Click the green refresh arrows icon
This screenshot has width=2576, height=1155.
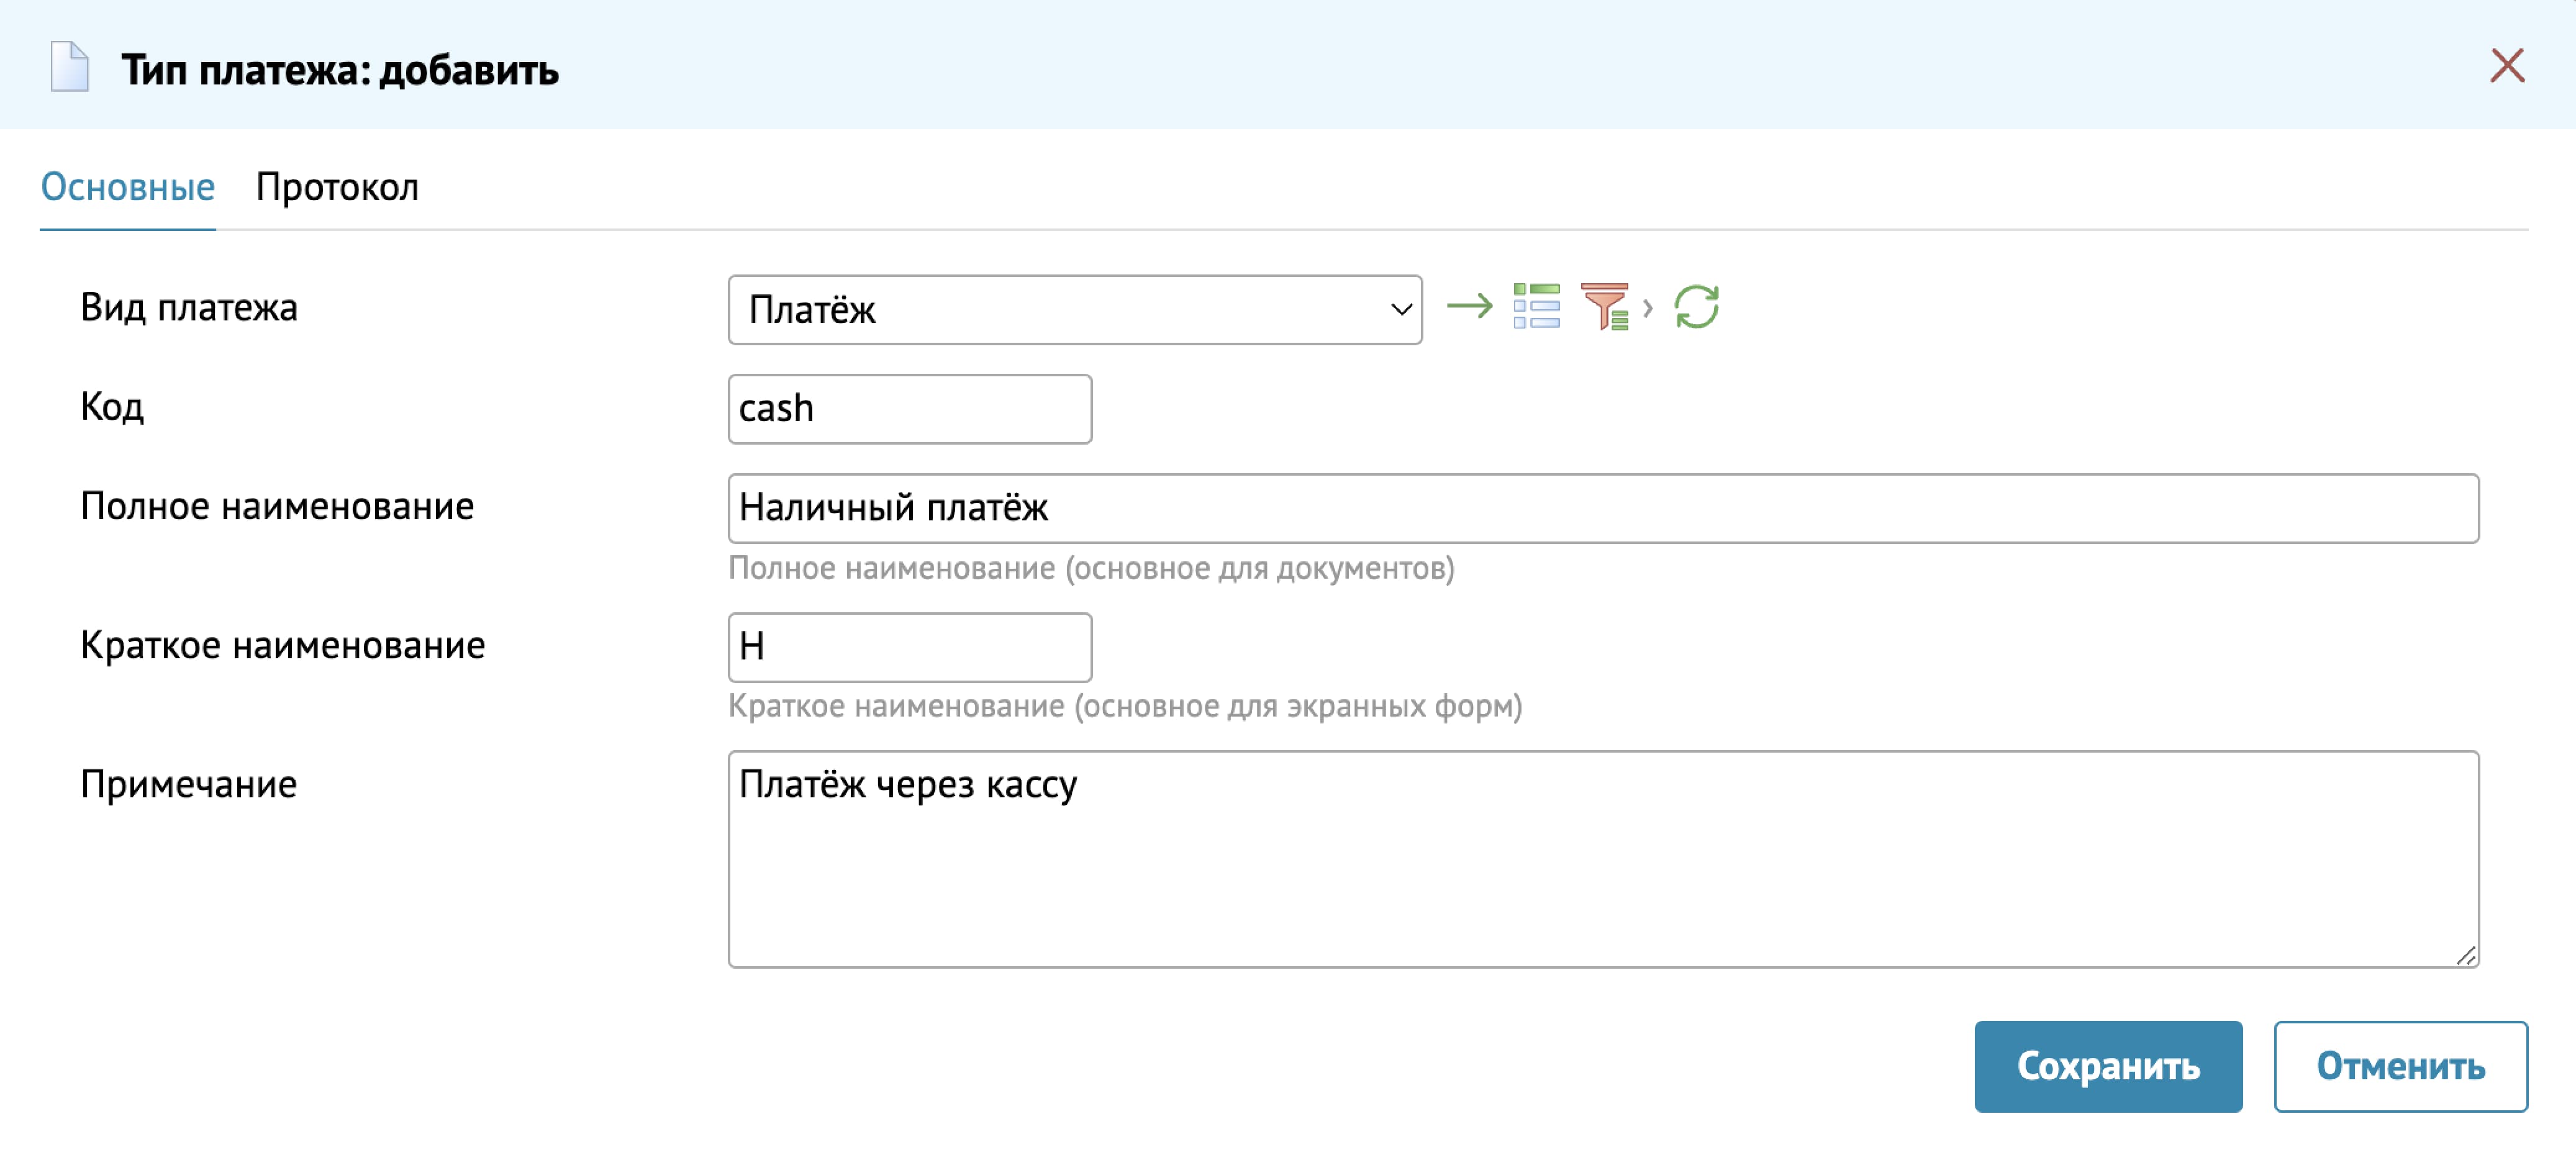(x=1696, y=306)
